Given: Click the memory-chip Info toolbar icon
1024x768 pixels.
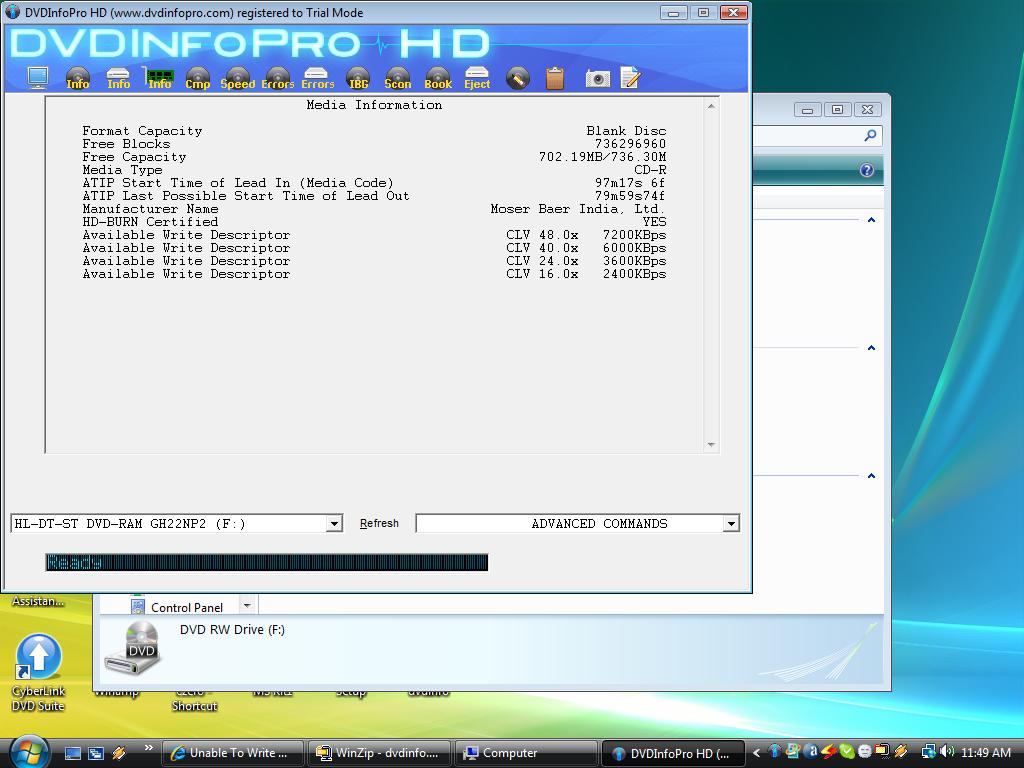Looking at the screenshot, I should click(159, 78).
